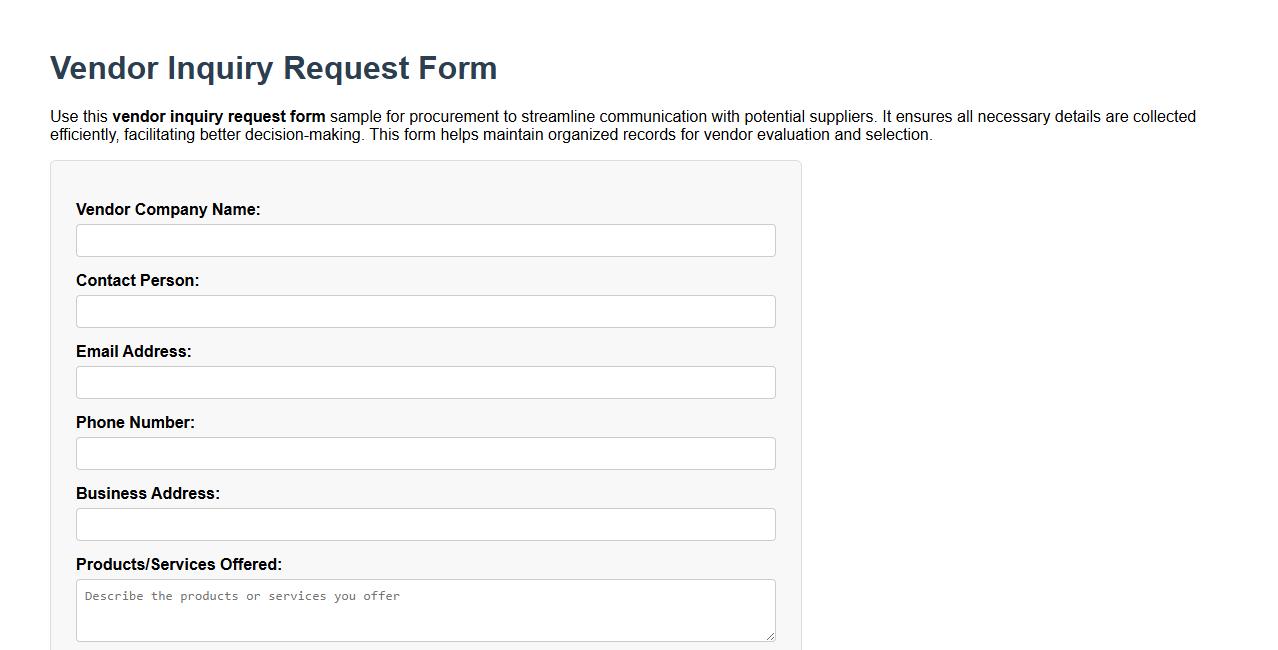1278x650 pixels.
Task: Click the Vendor Inquiry Request Form heading
Action: point(273,68)
